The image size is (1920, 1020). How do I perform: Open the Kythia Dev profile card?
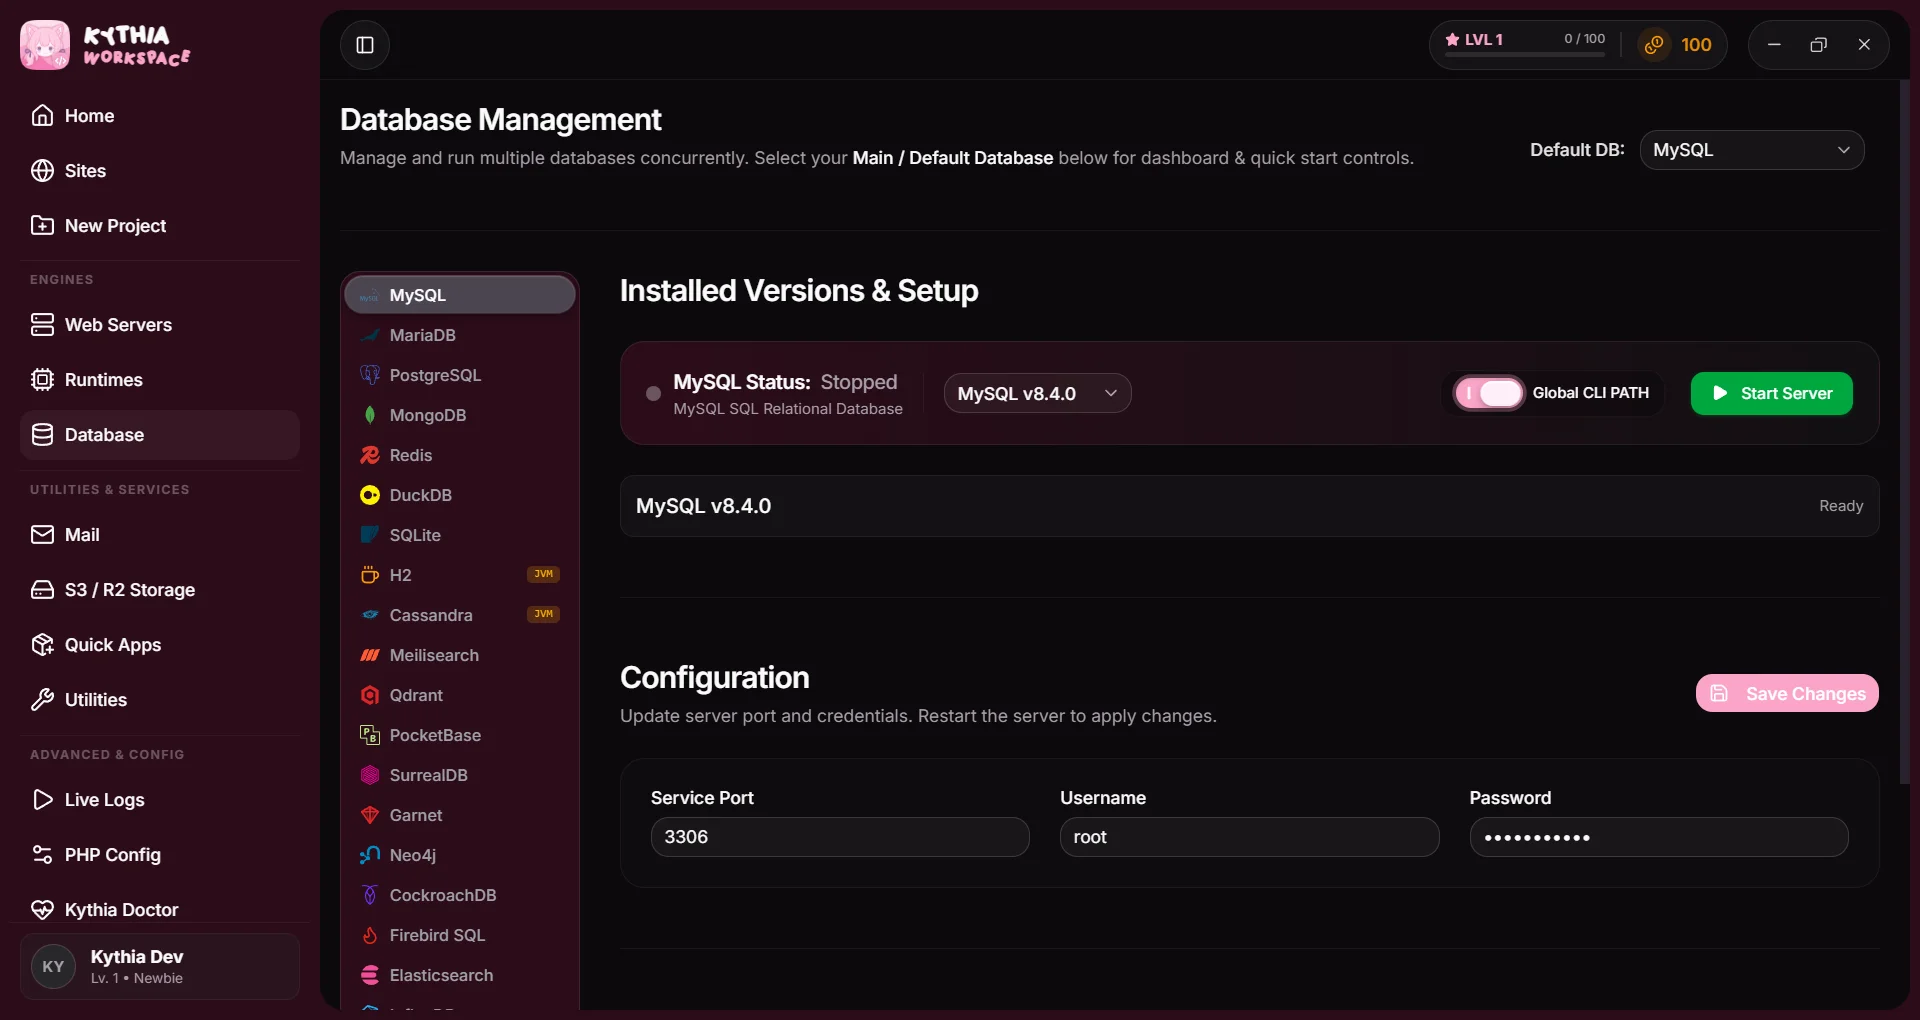pyautogui.click(x=160, y=967)
